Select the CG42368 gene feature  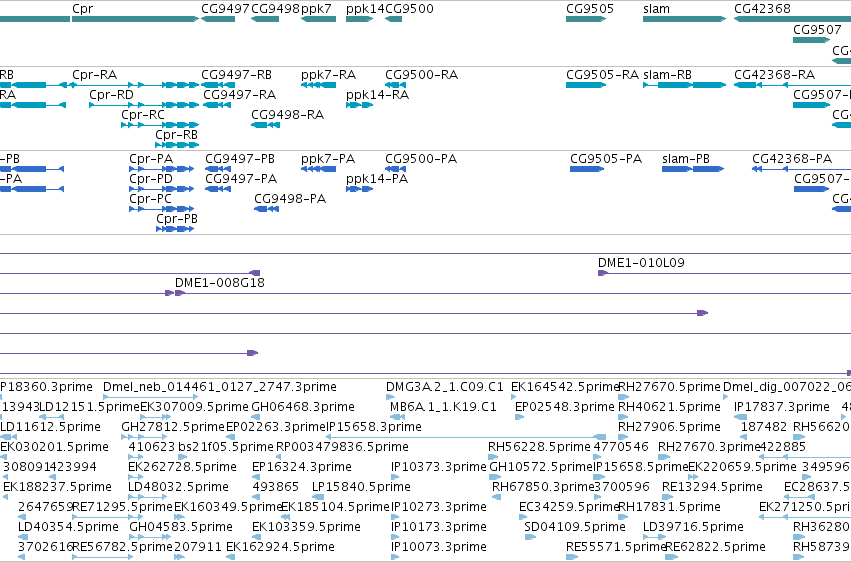pyautogui.click(x=792, y=19)
